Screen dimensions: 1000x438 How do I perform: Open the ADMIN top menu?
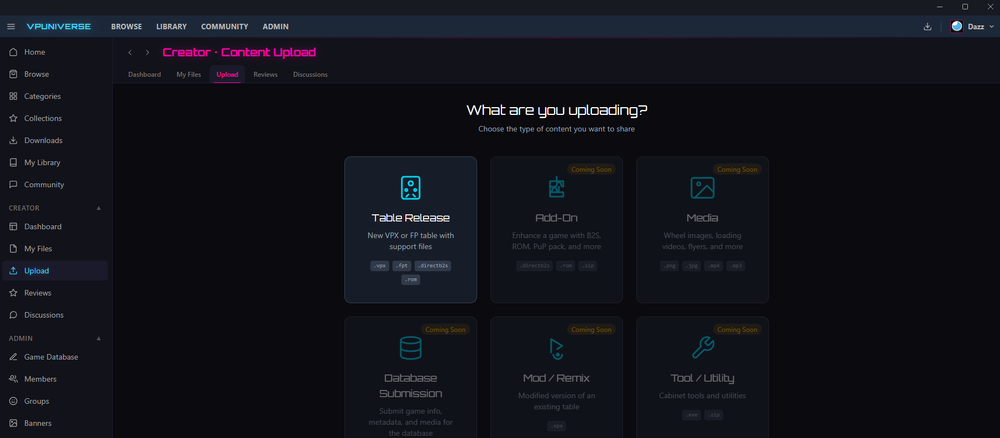click(x=276, y=27)
